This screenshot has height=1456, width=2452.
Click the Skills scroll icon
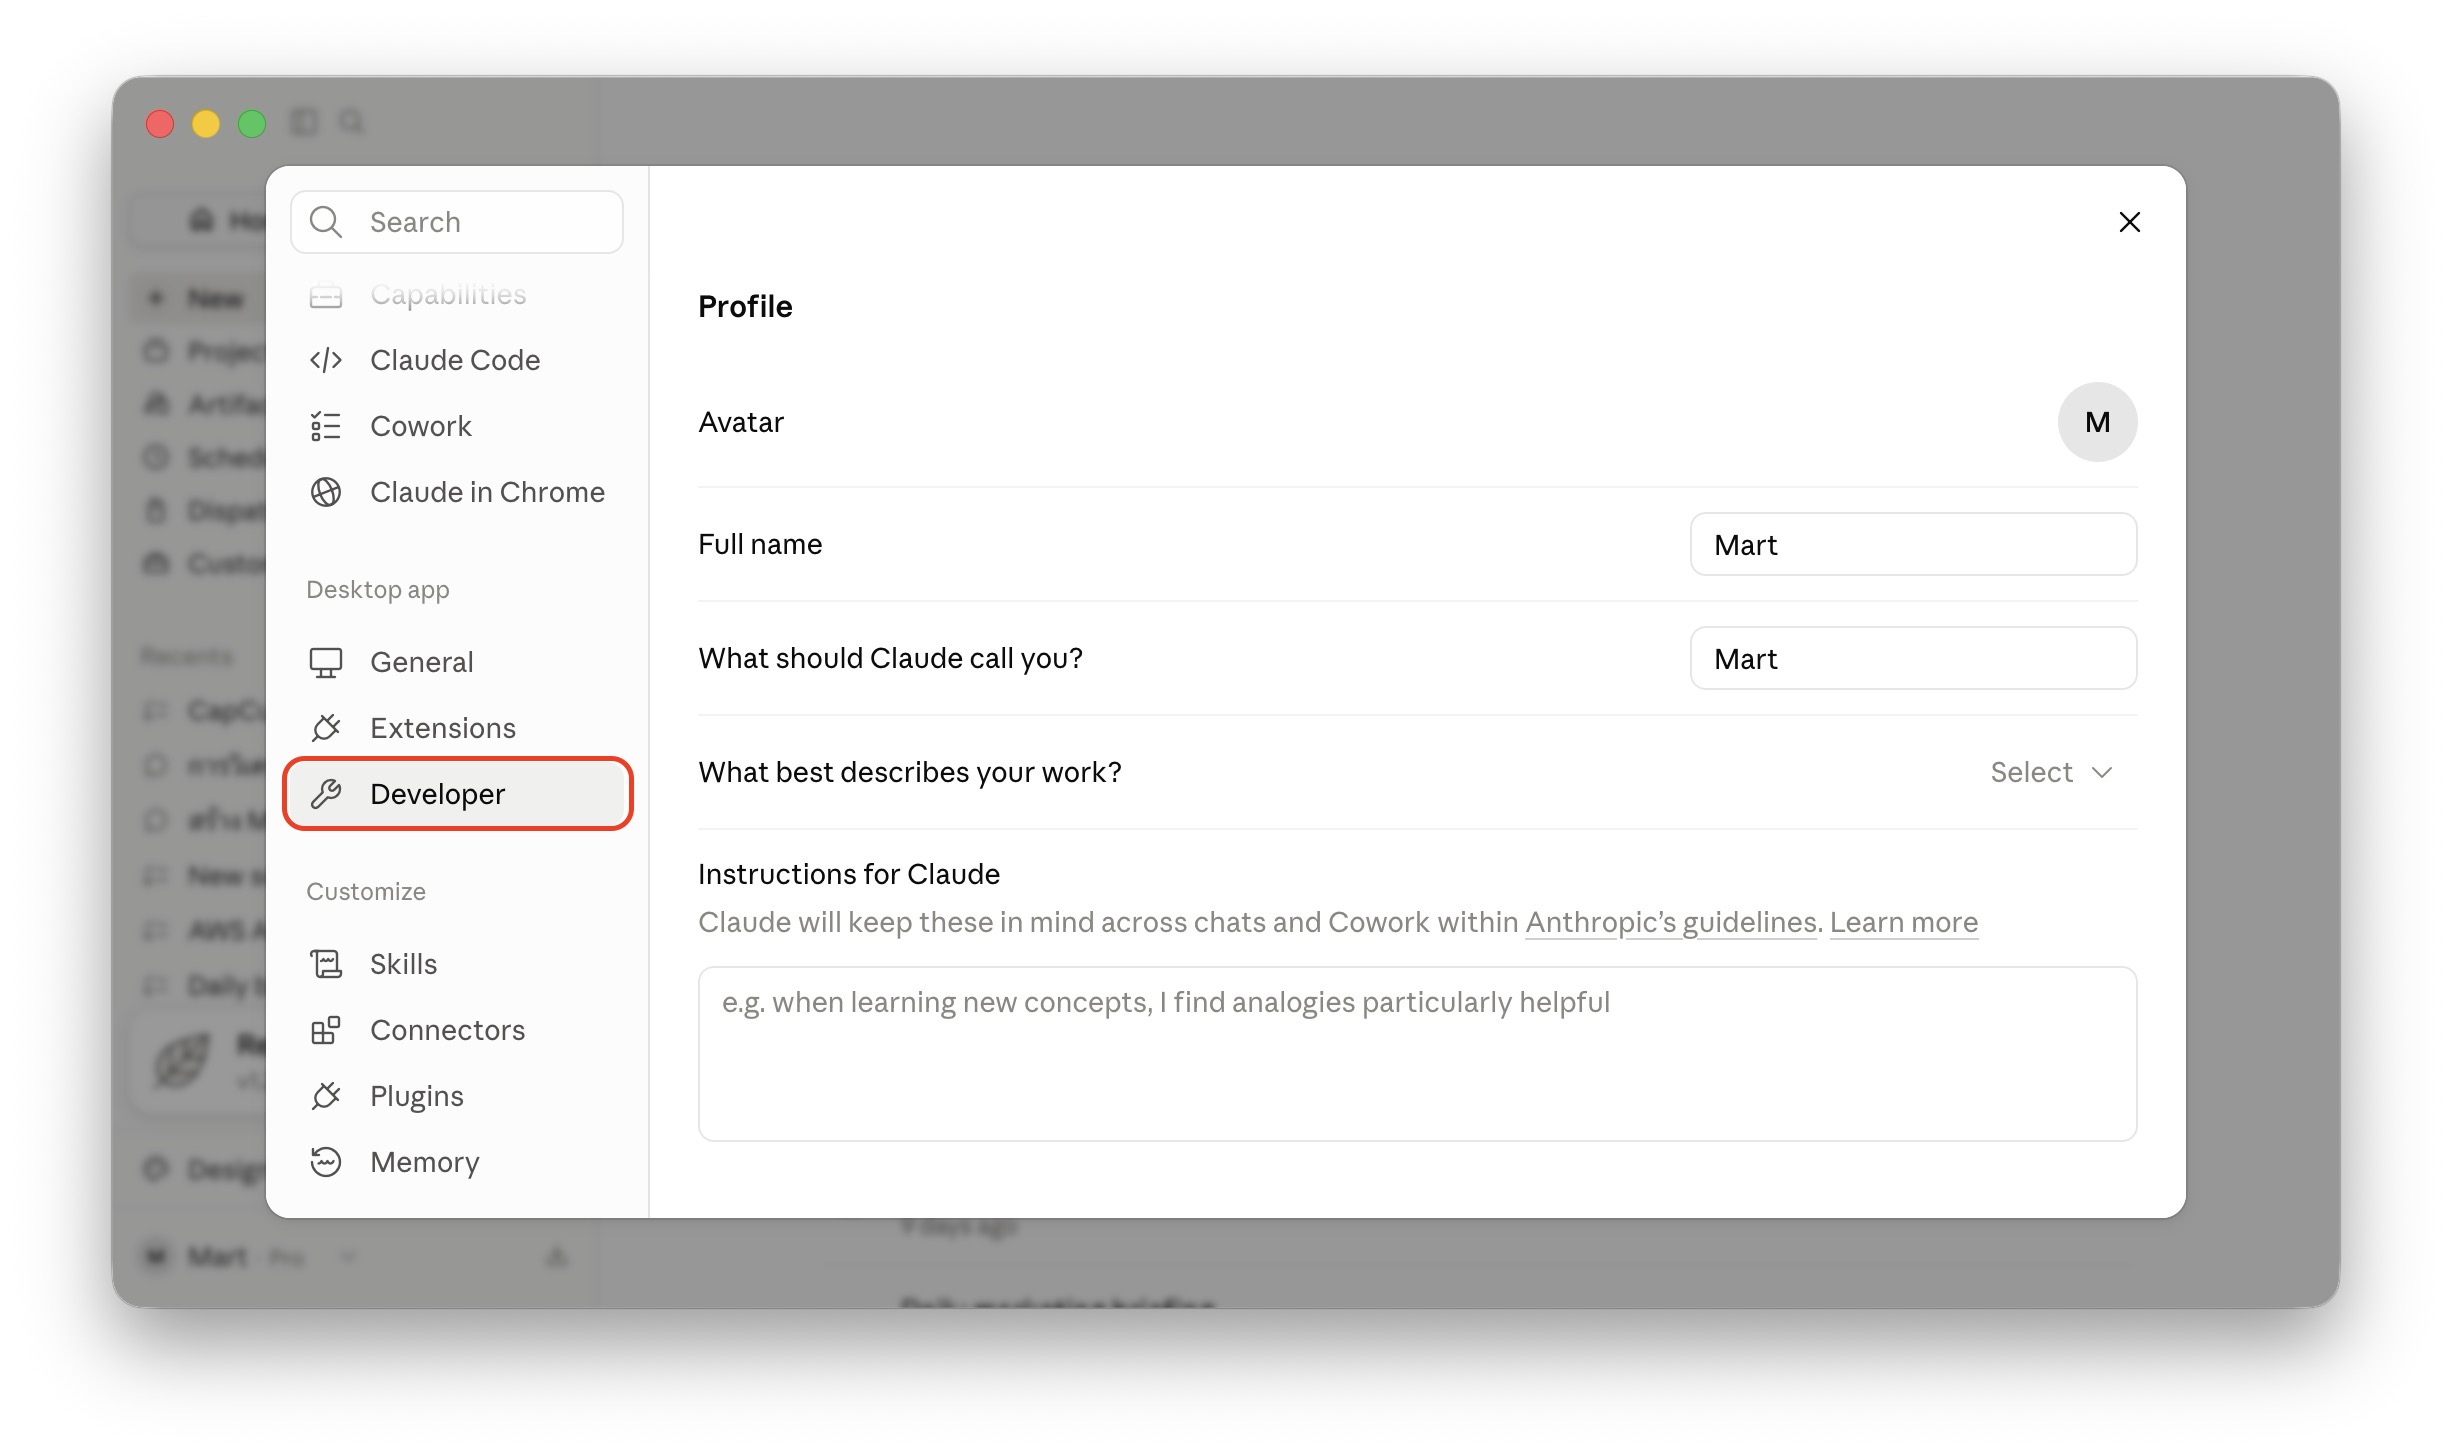326,964
